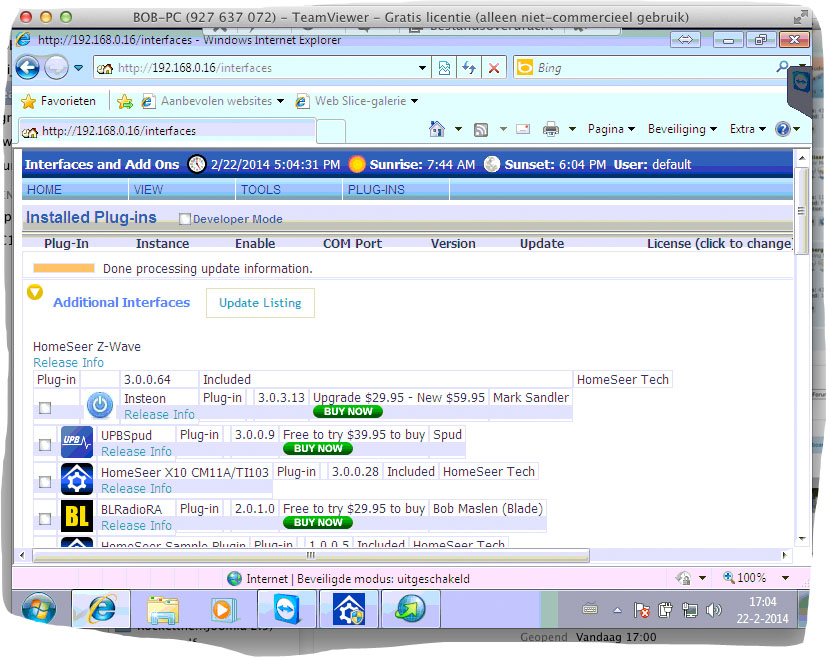Click the IE back navigation arrow
This screenshot has height=657, width=826.
tap(27, 68)
